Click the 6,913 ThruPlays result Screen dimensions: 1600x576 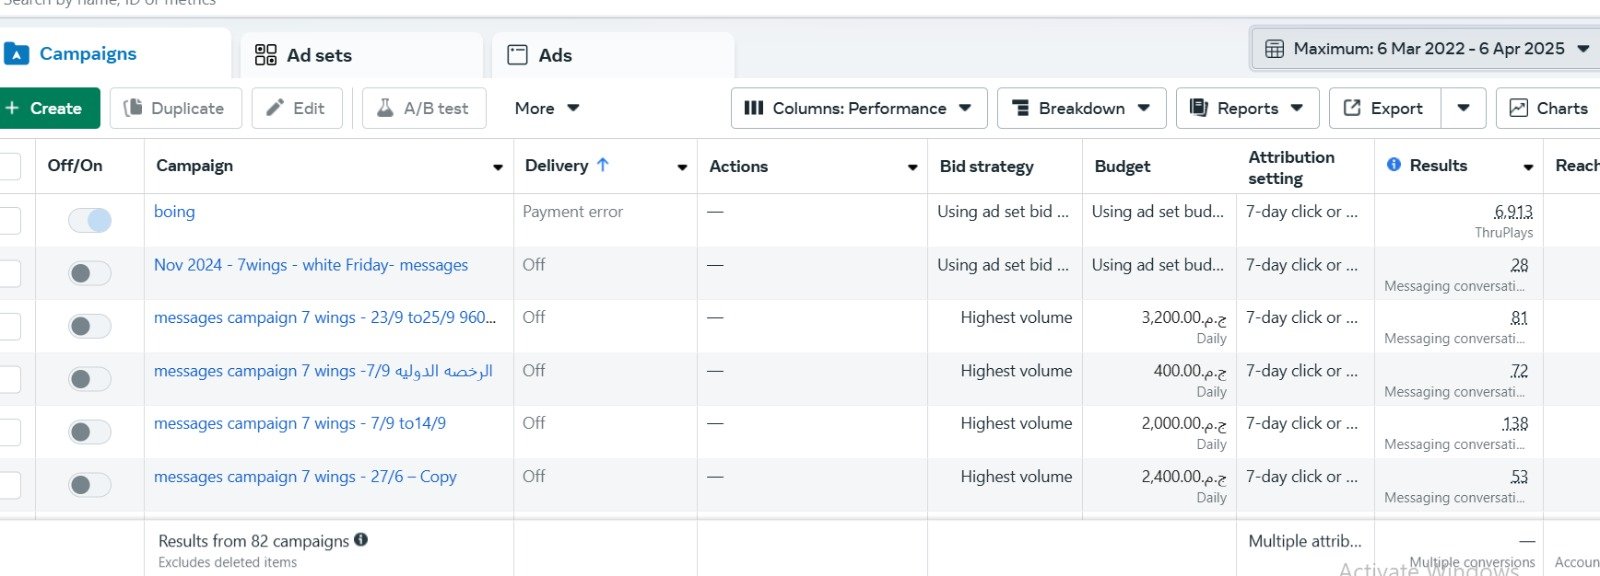click(1513, 212)
